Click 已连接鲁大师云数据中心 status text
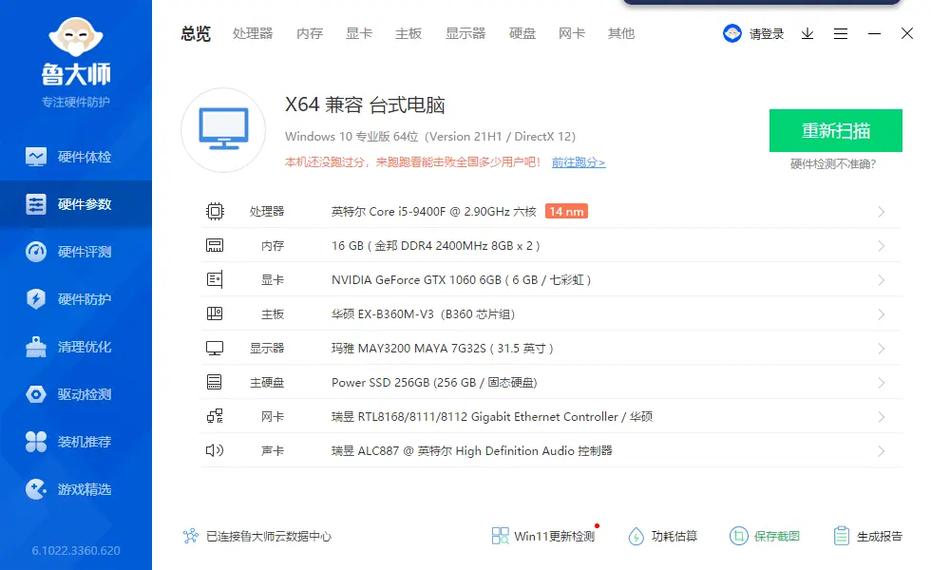This screenshot has width=931, height=570. point(268,536)
